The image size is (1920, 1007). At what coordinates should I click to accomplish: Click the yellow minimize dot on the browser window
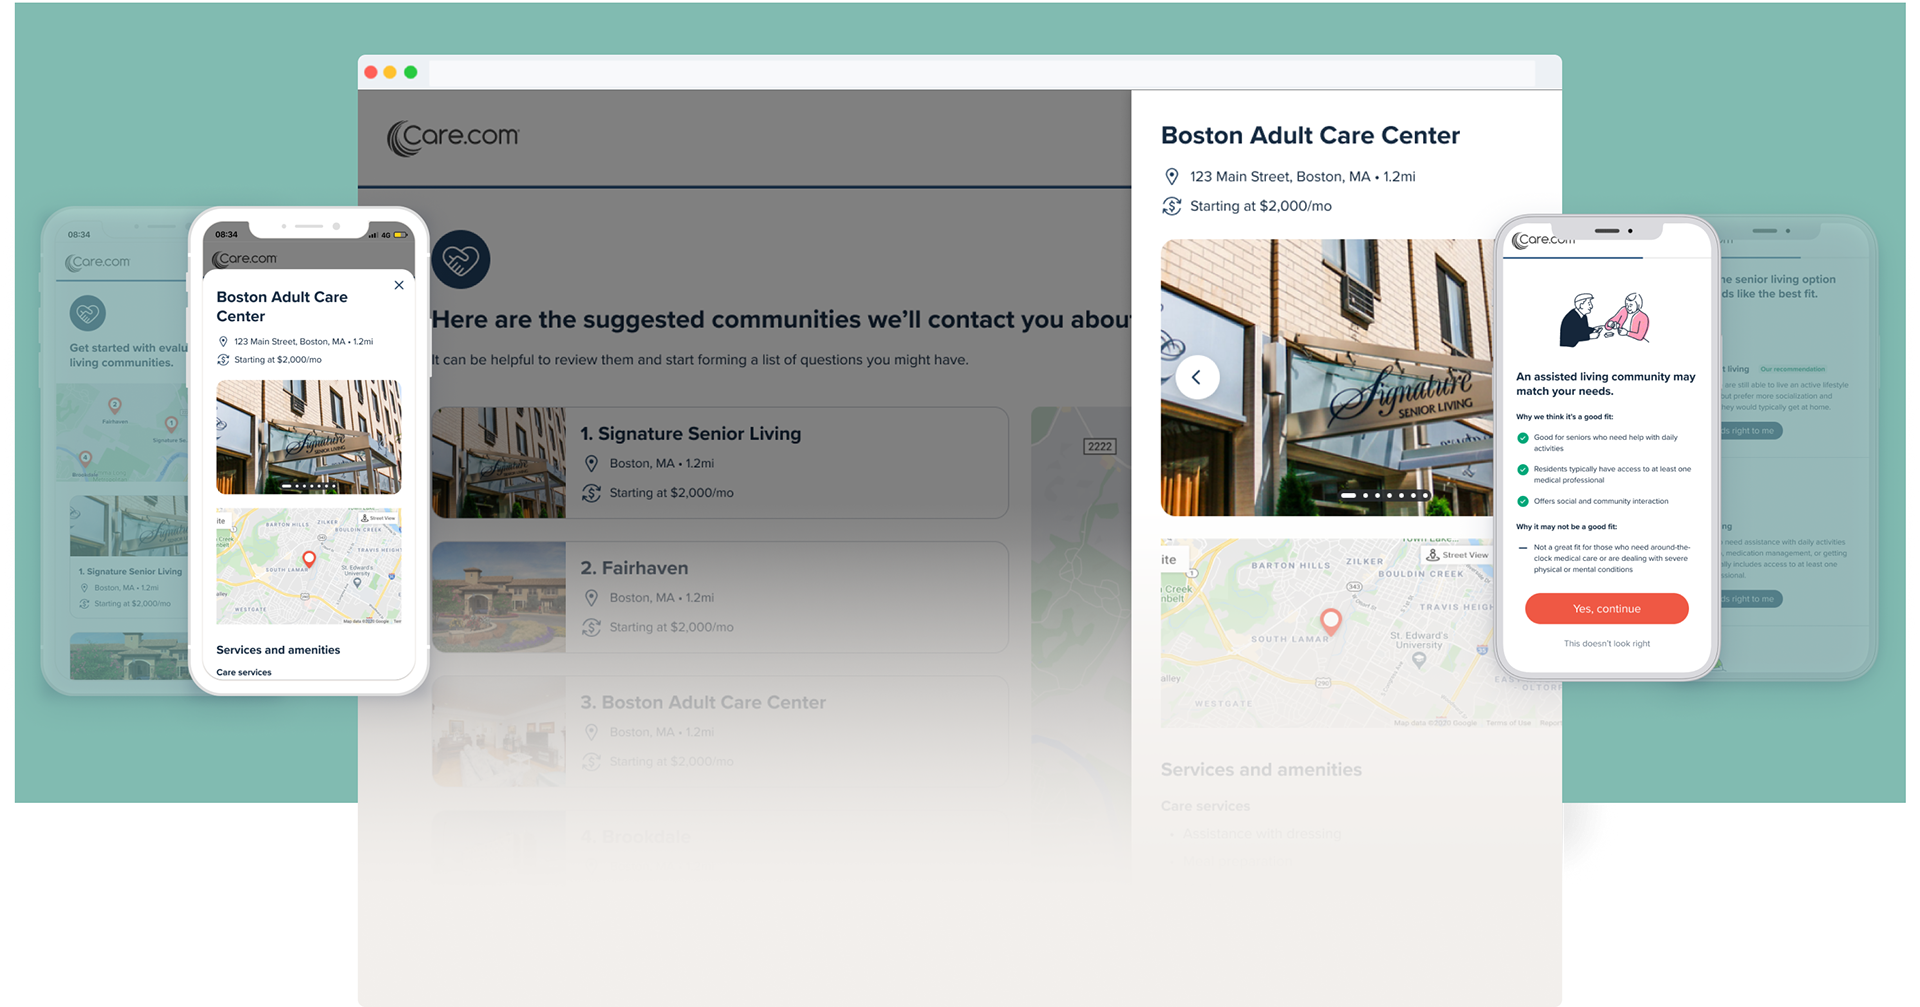pos(390,72)
